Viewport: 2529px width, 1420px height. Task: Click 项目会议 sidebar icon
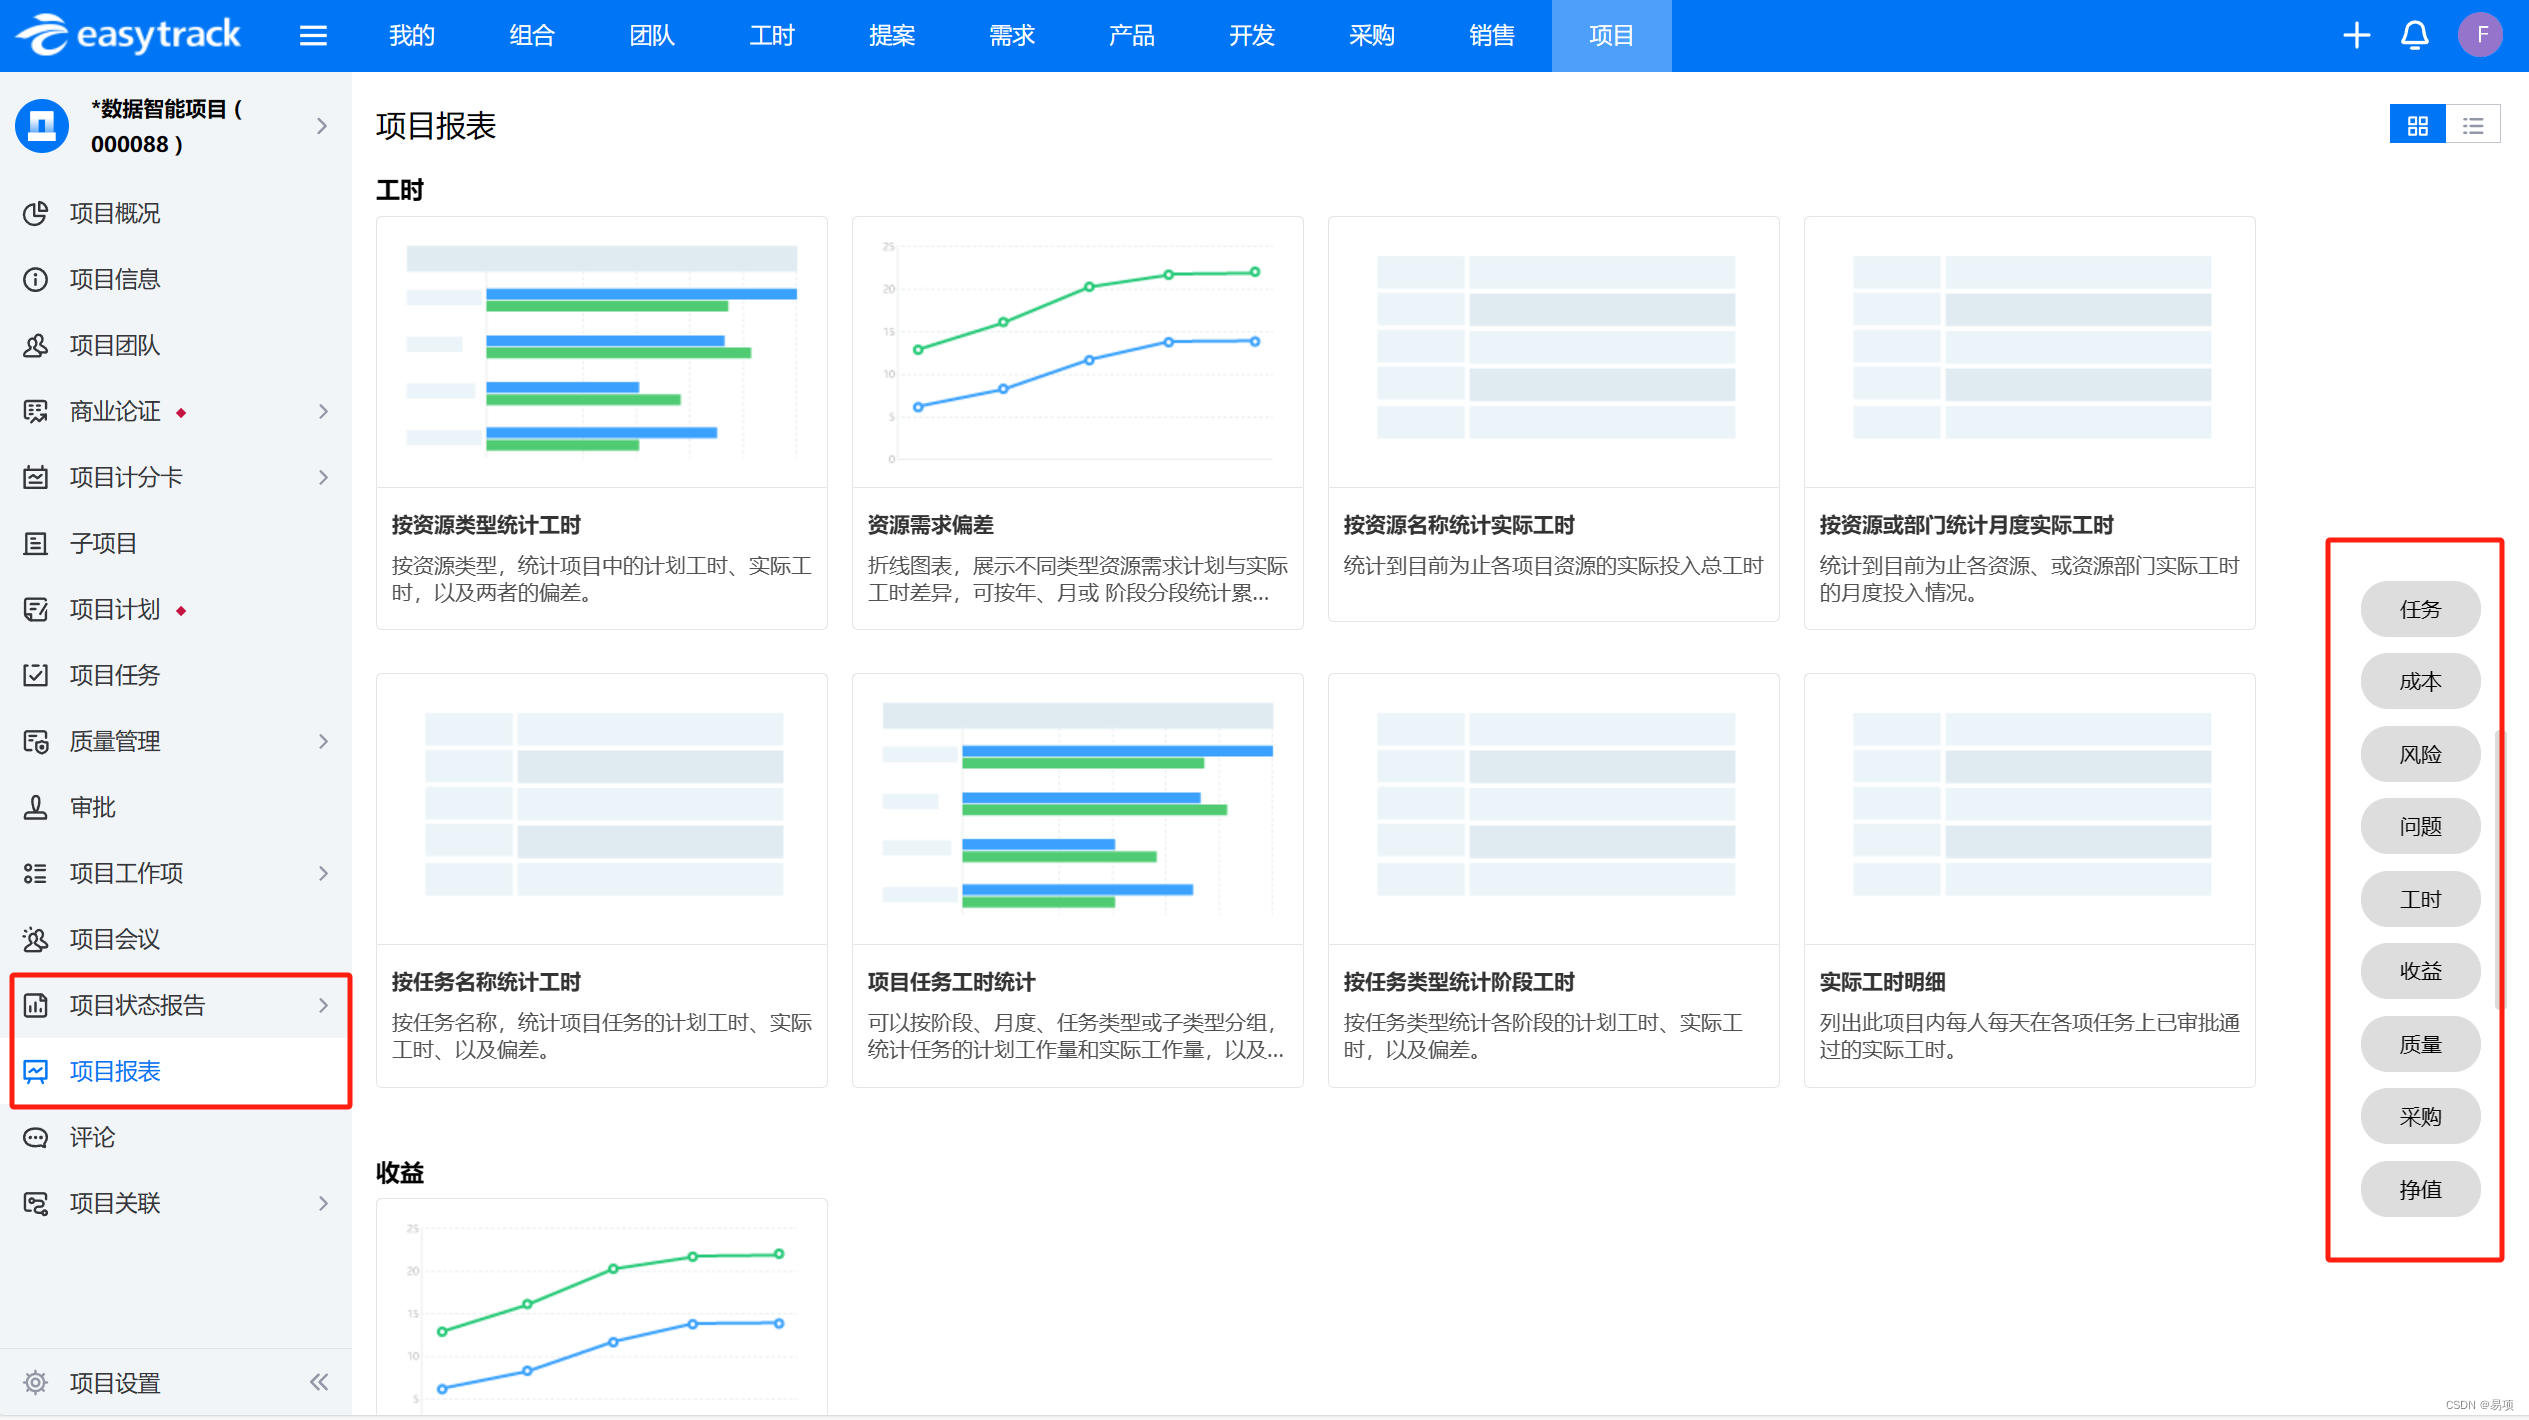[x=36, y=939]
